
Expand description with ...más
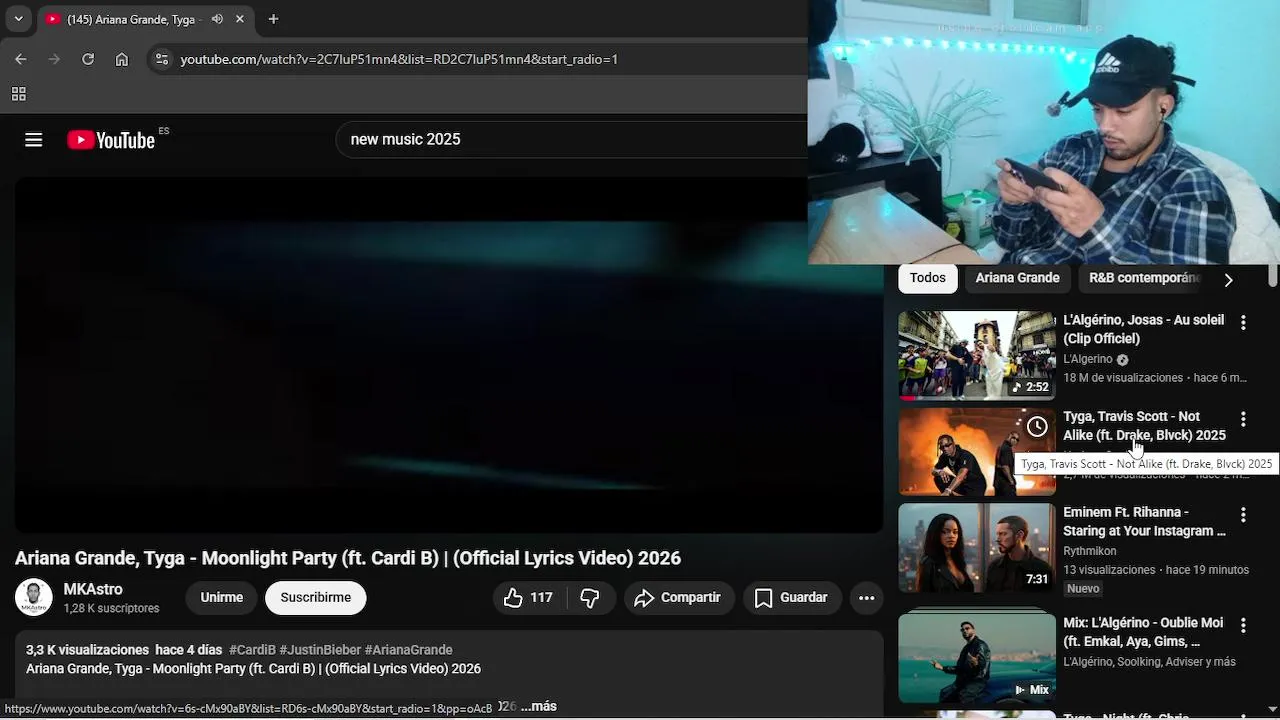(x=538, y=706)
